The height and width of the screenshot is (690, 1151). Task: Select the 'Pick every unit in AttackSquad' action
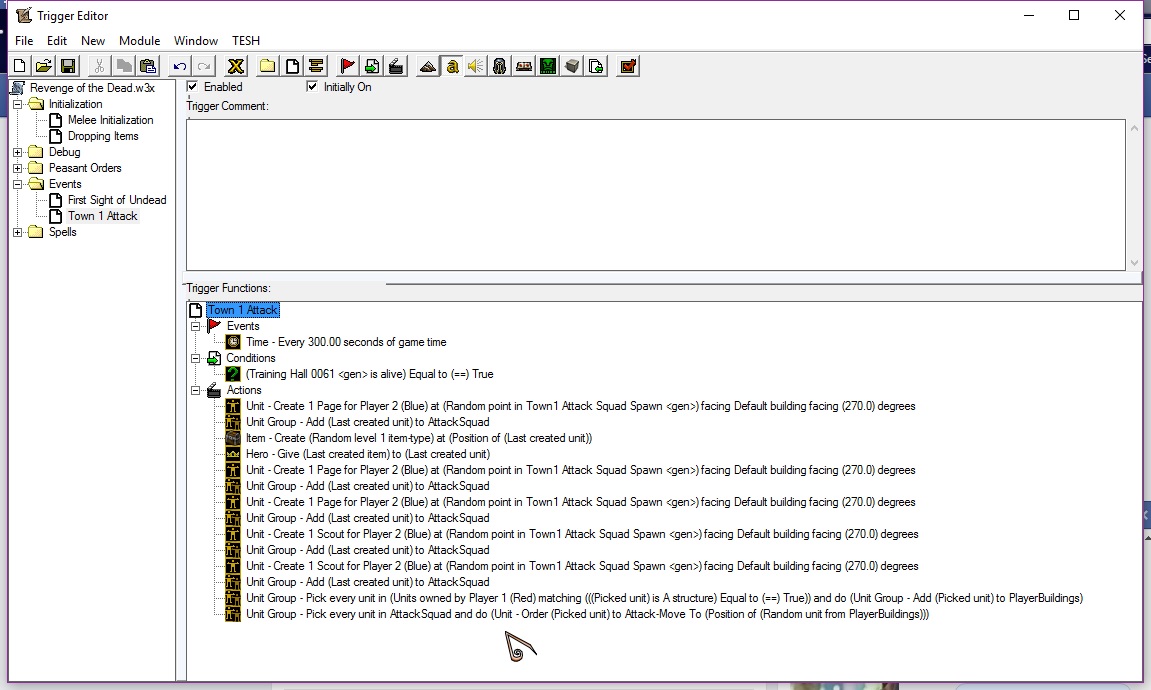[587, 614]
